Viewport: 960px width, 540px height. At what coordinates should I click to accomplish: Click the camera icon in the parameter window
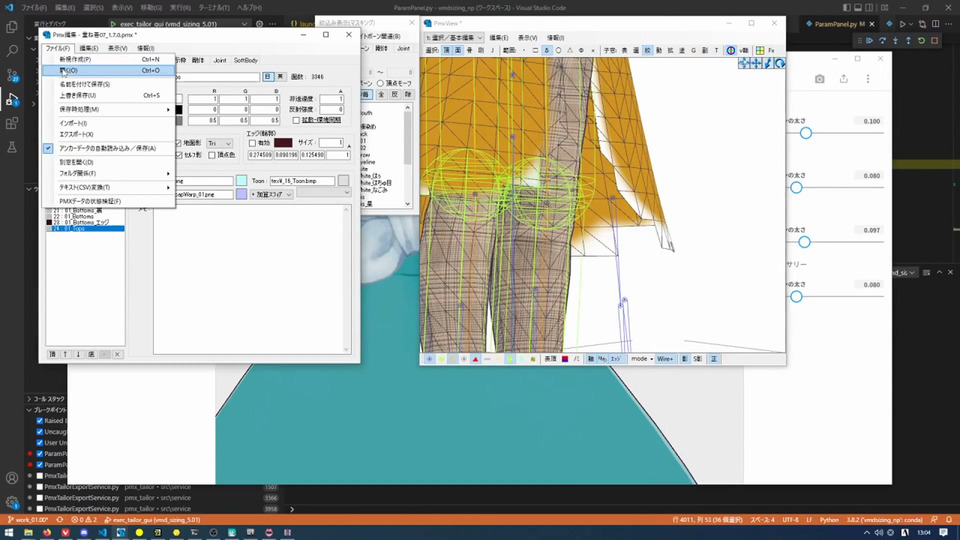coord(819,79)
